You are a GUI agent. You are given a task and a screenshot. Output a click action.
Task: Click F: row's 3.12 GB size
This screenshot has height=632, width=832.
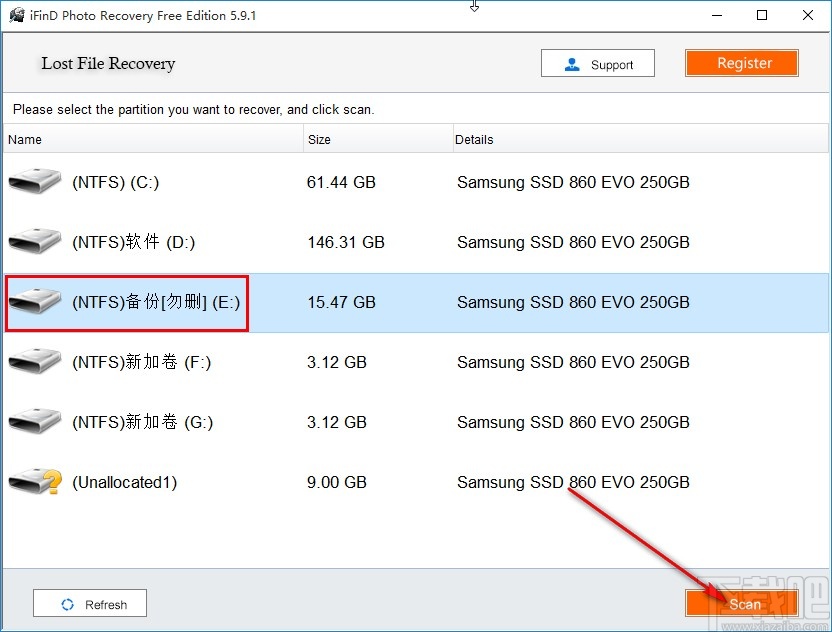coord(337,362)
